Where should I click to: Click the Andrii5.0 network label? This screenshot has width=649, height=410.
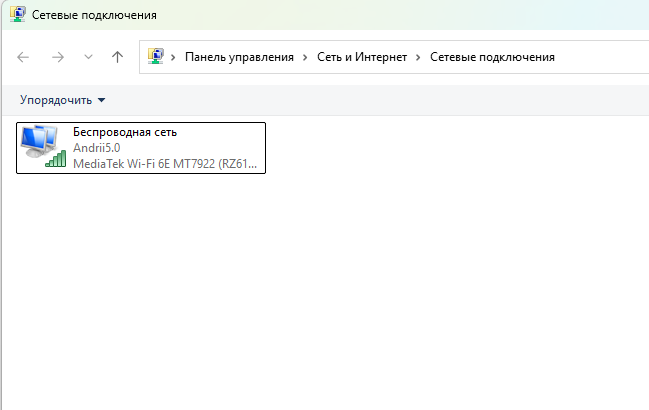[x=96, y=148]
